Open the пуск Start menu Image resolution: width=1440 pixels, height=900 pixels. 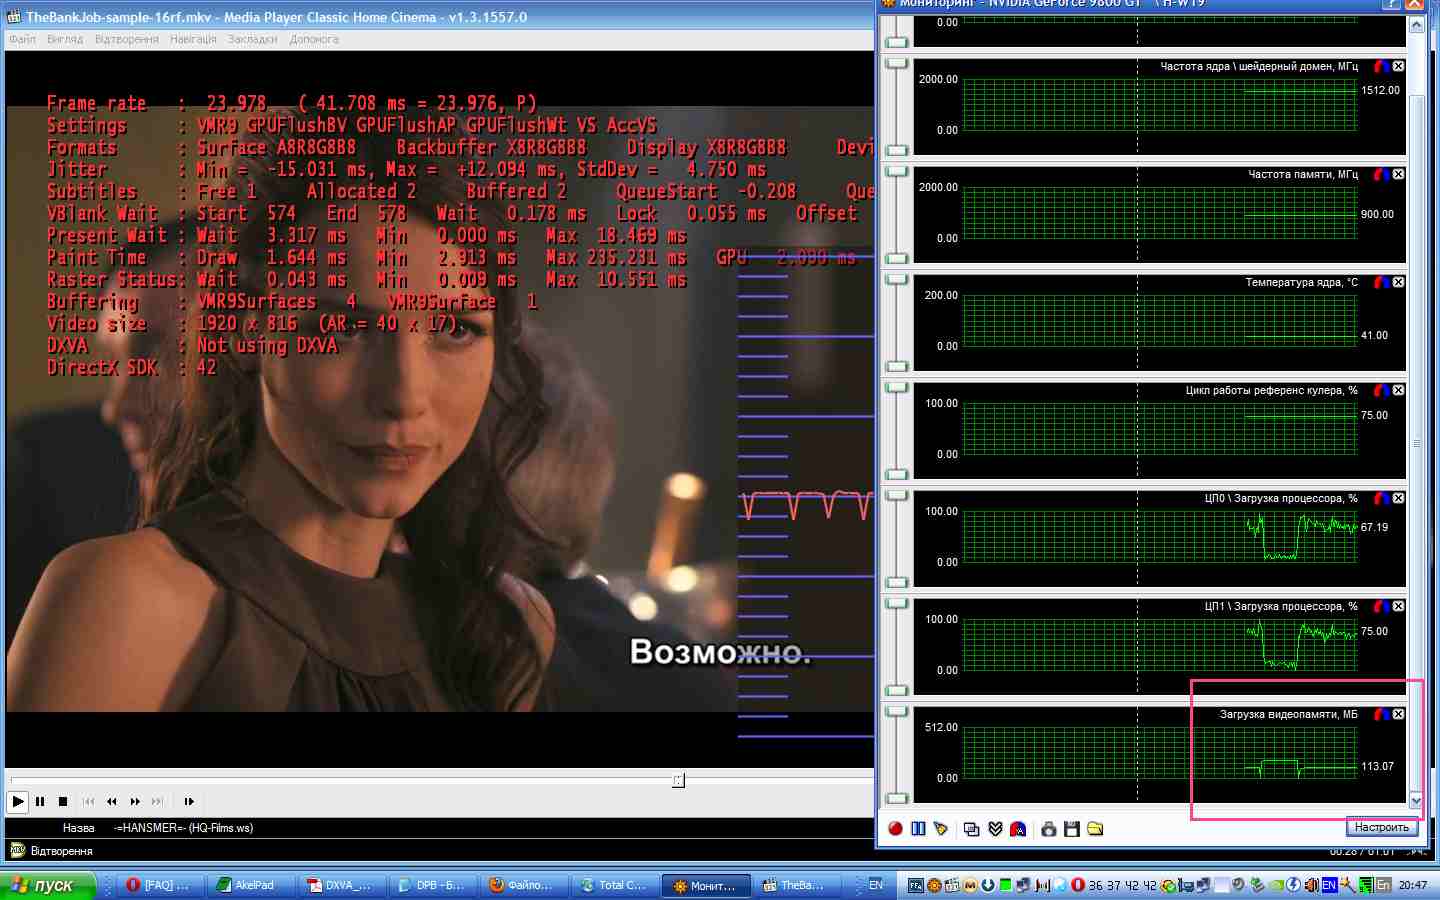point(47,885)
